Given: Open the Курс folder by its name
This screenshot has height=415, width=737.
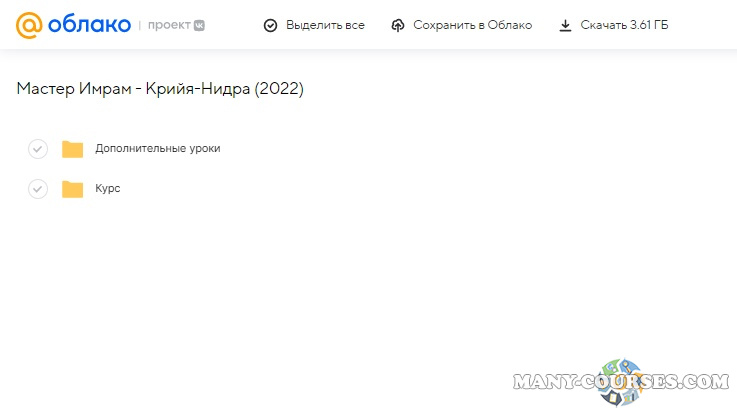Looking at the screenshot, I should pos(108,188).
